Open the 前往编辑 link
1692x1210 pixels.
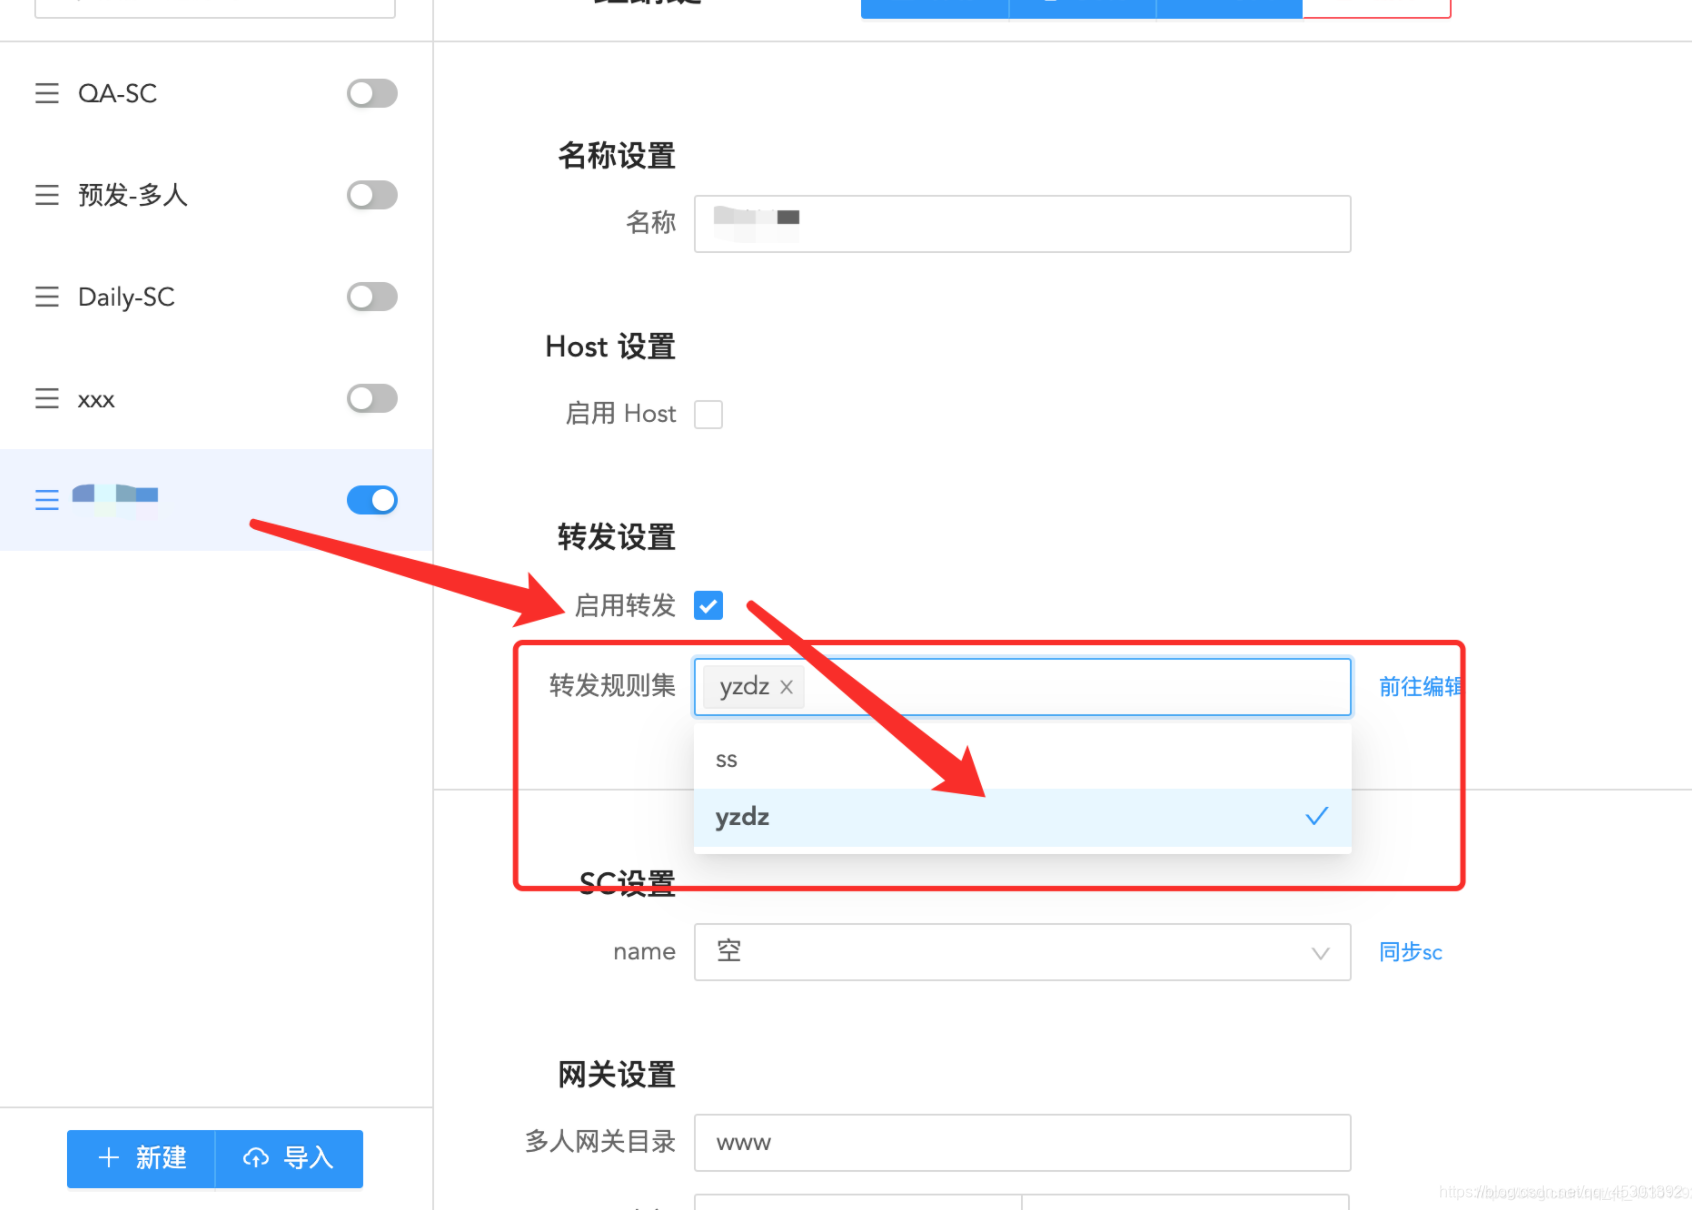click(1420, 687)
